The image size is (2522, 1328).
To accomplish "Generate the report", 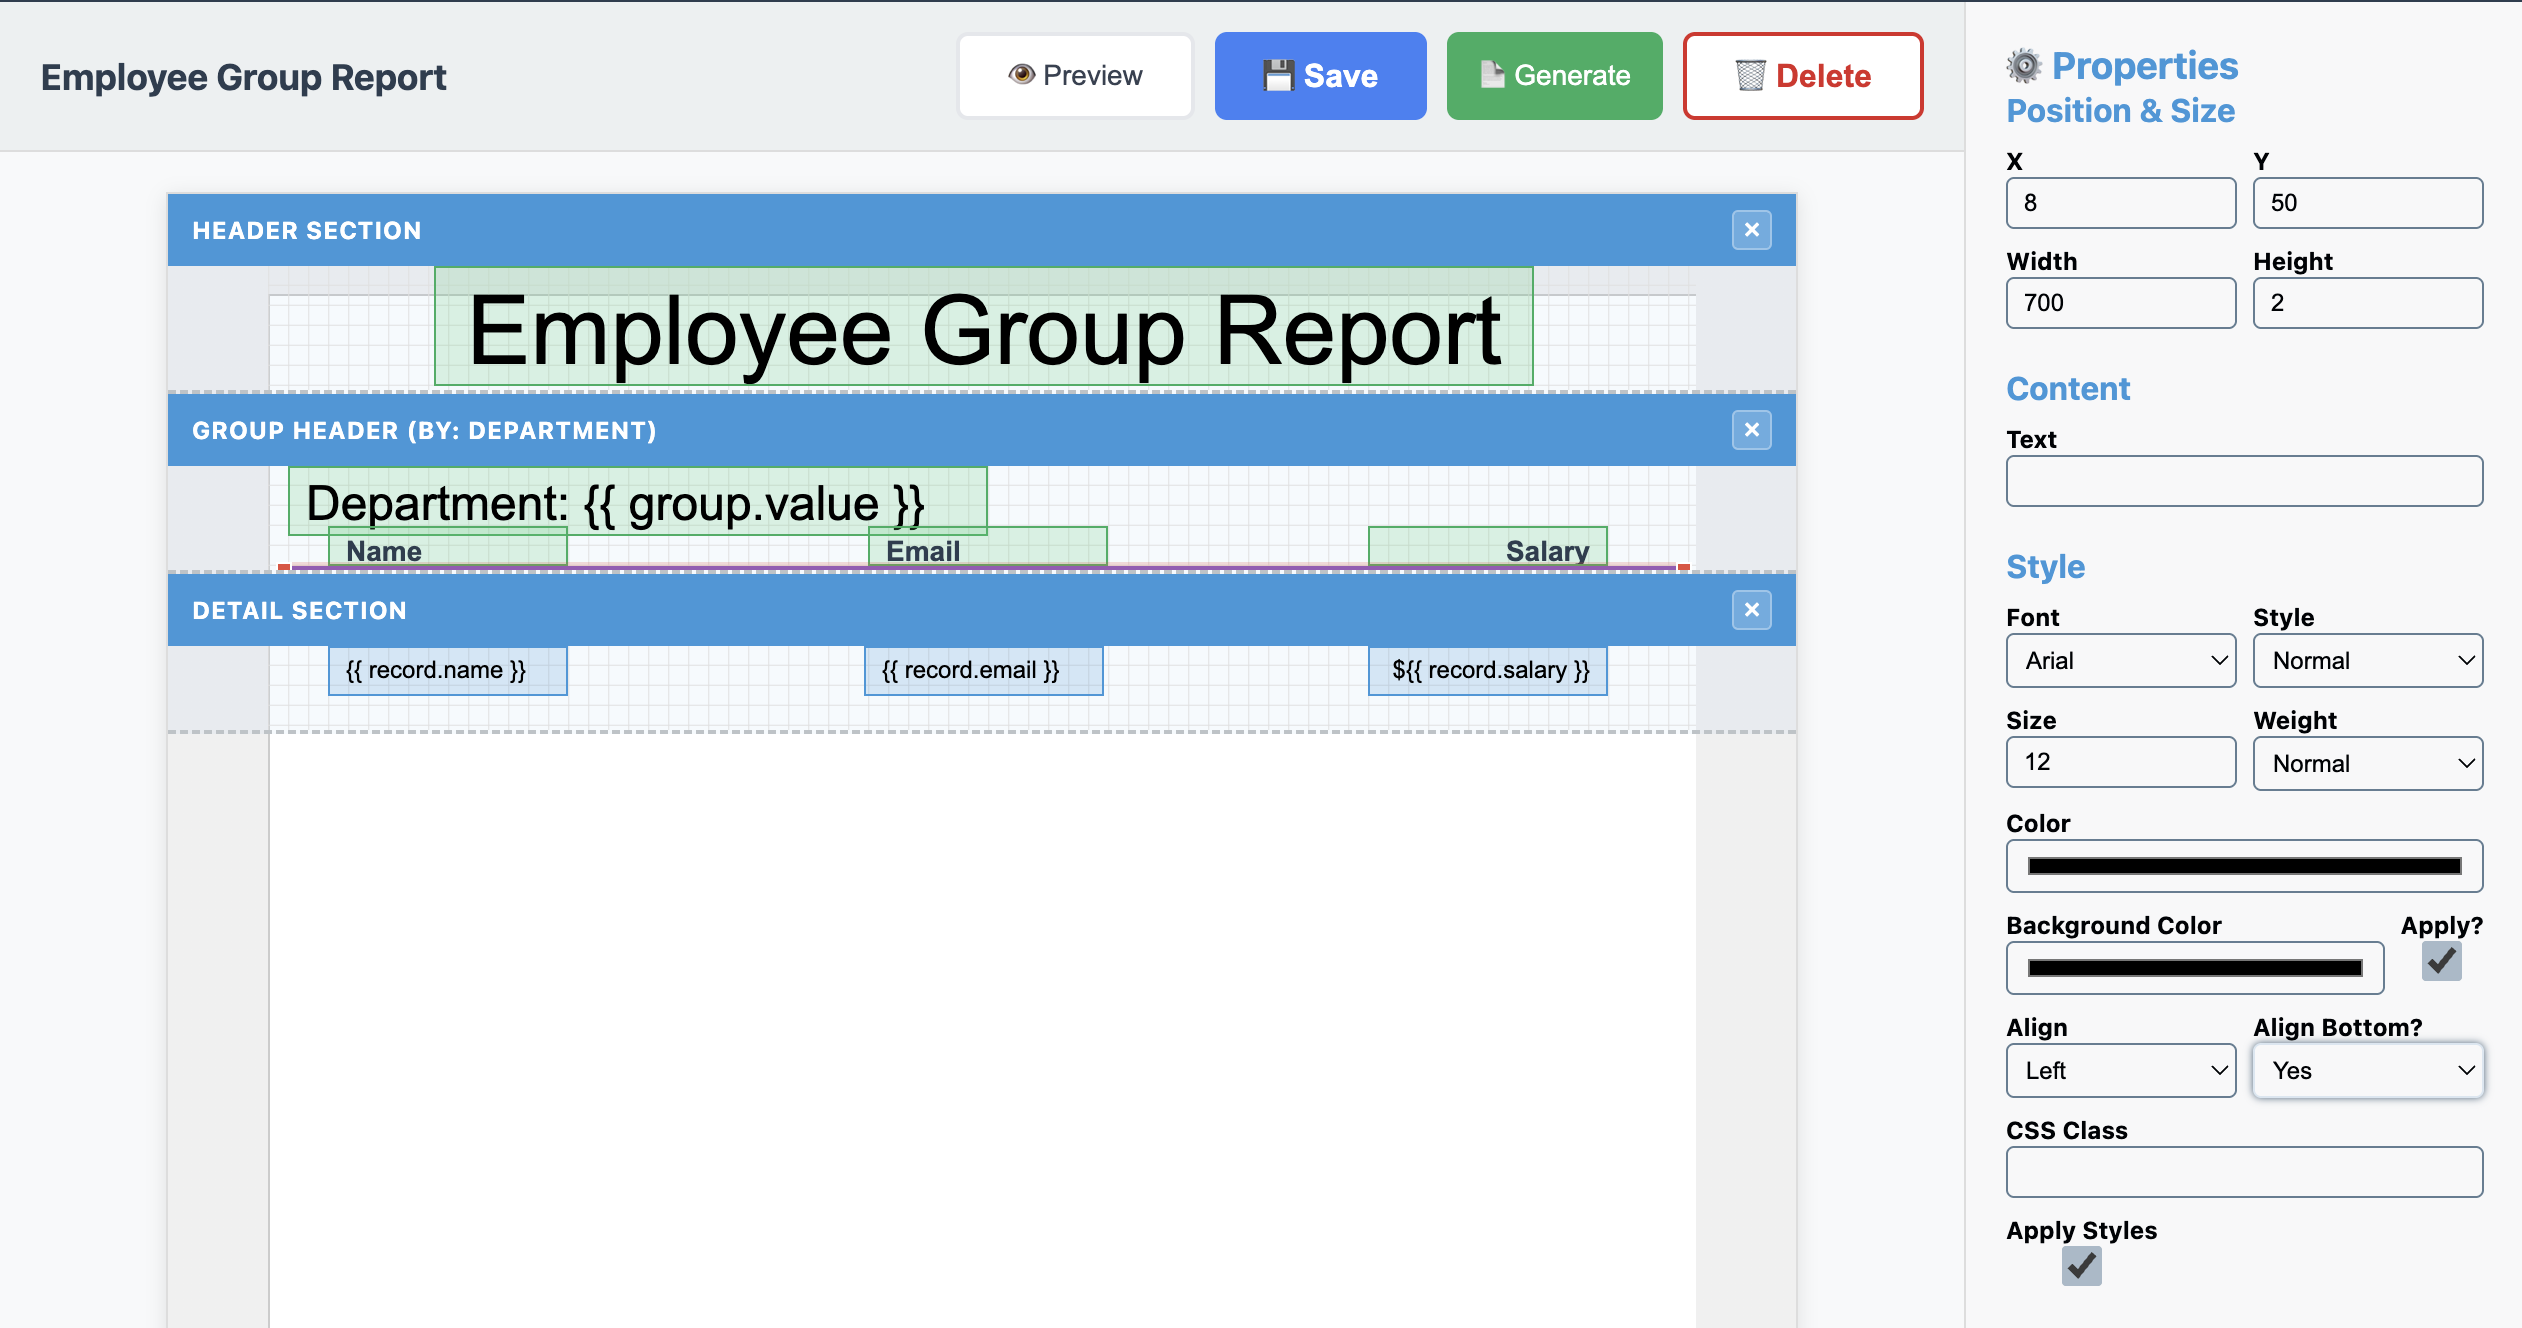I will [x=1553, y=75].
